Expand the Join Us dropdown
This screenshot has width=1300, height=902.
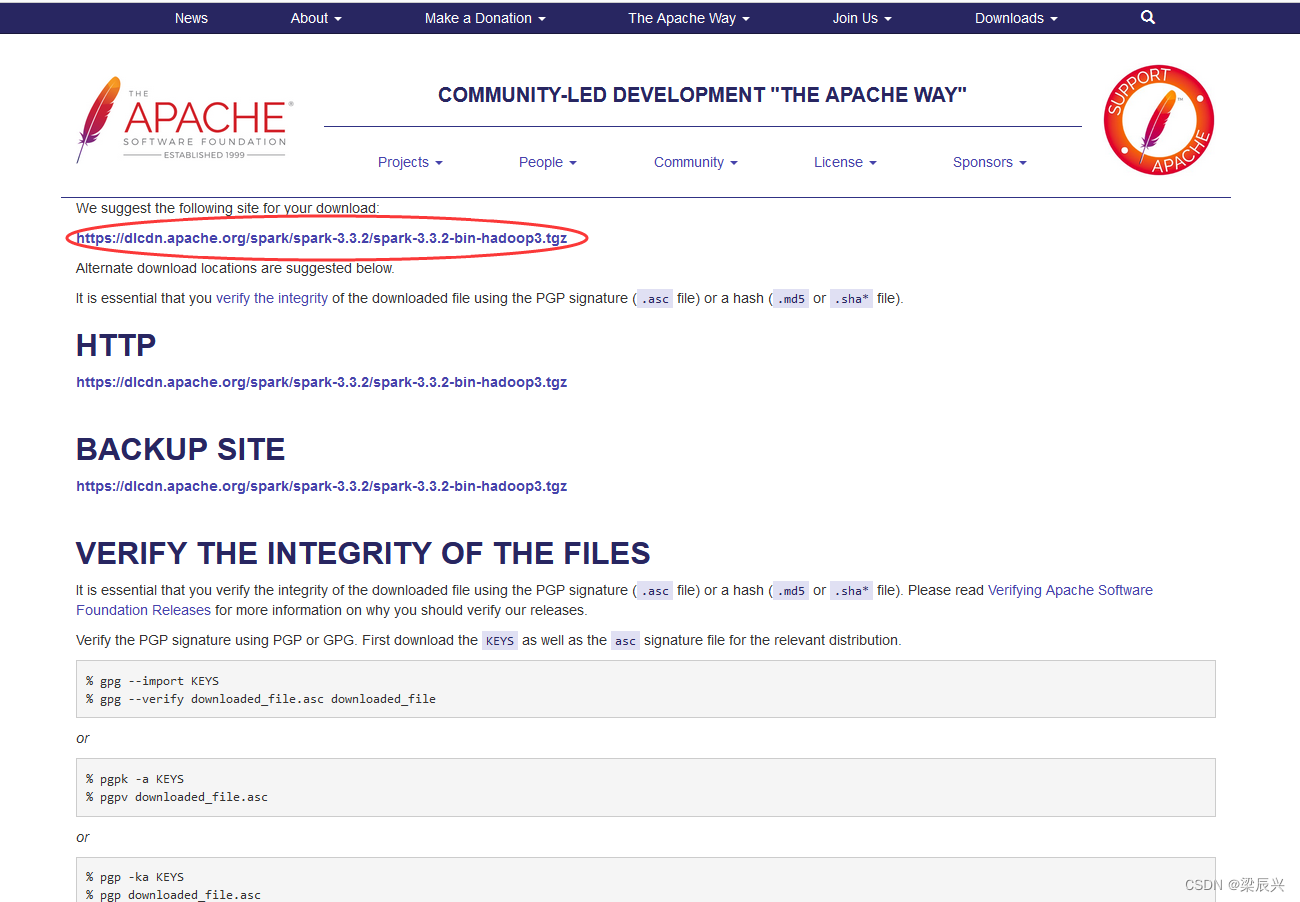tap(862, 18)
